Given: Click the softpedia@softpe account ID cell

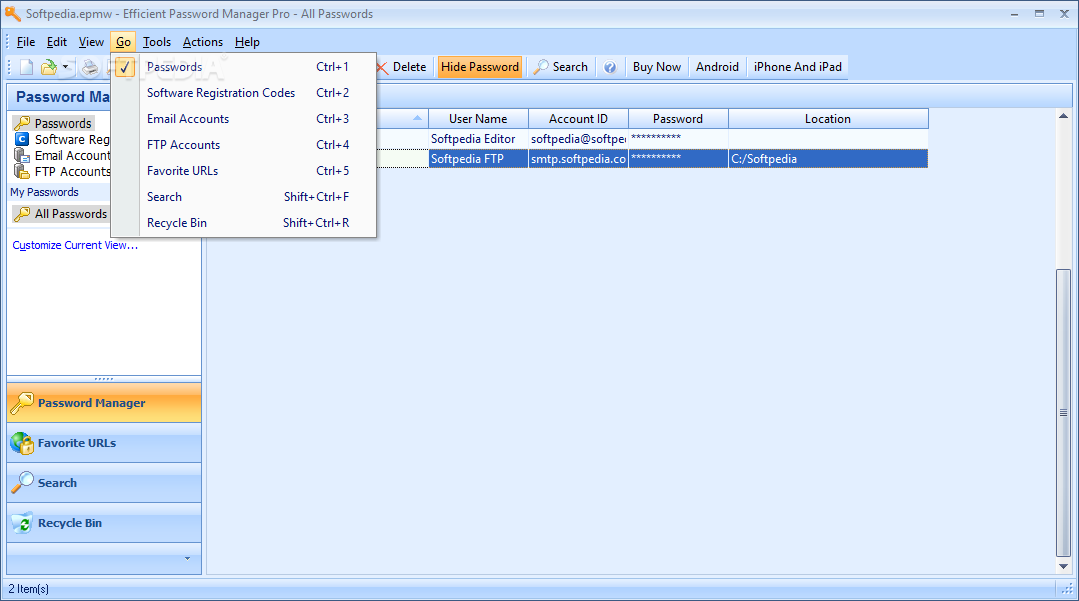Looking at the screenshot, I should [578, 139].
